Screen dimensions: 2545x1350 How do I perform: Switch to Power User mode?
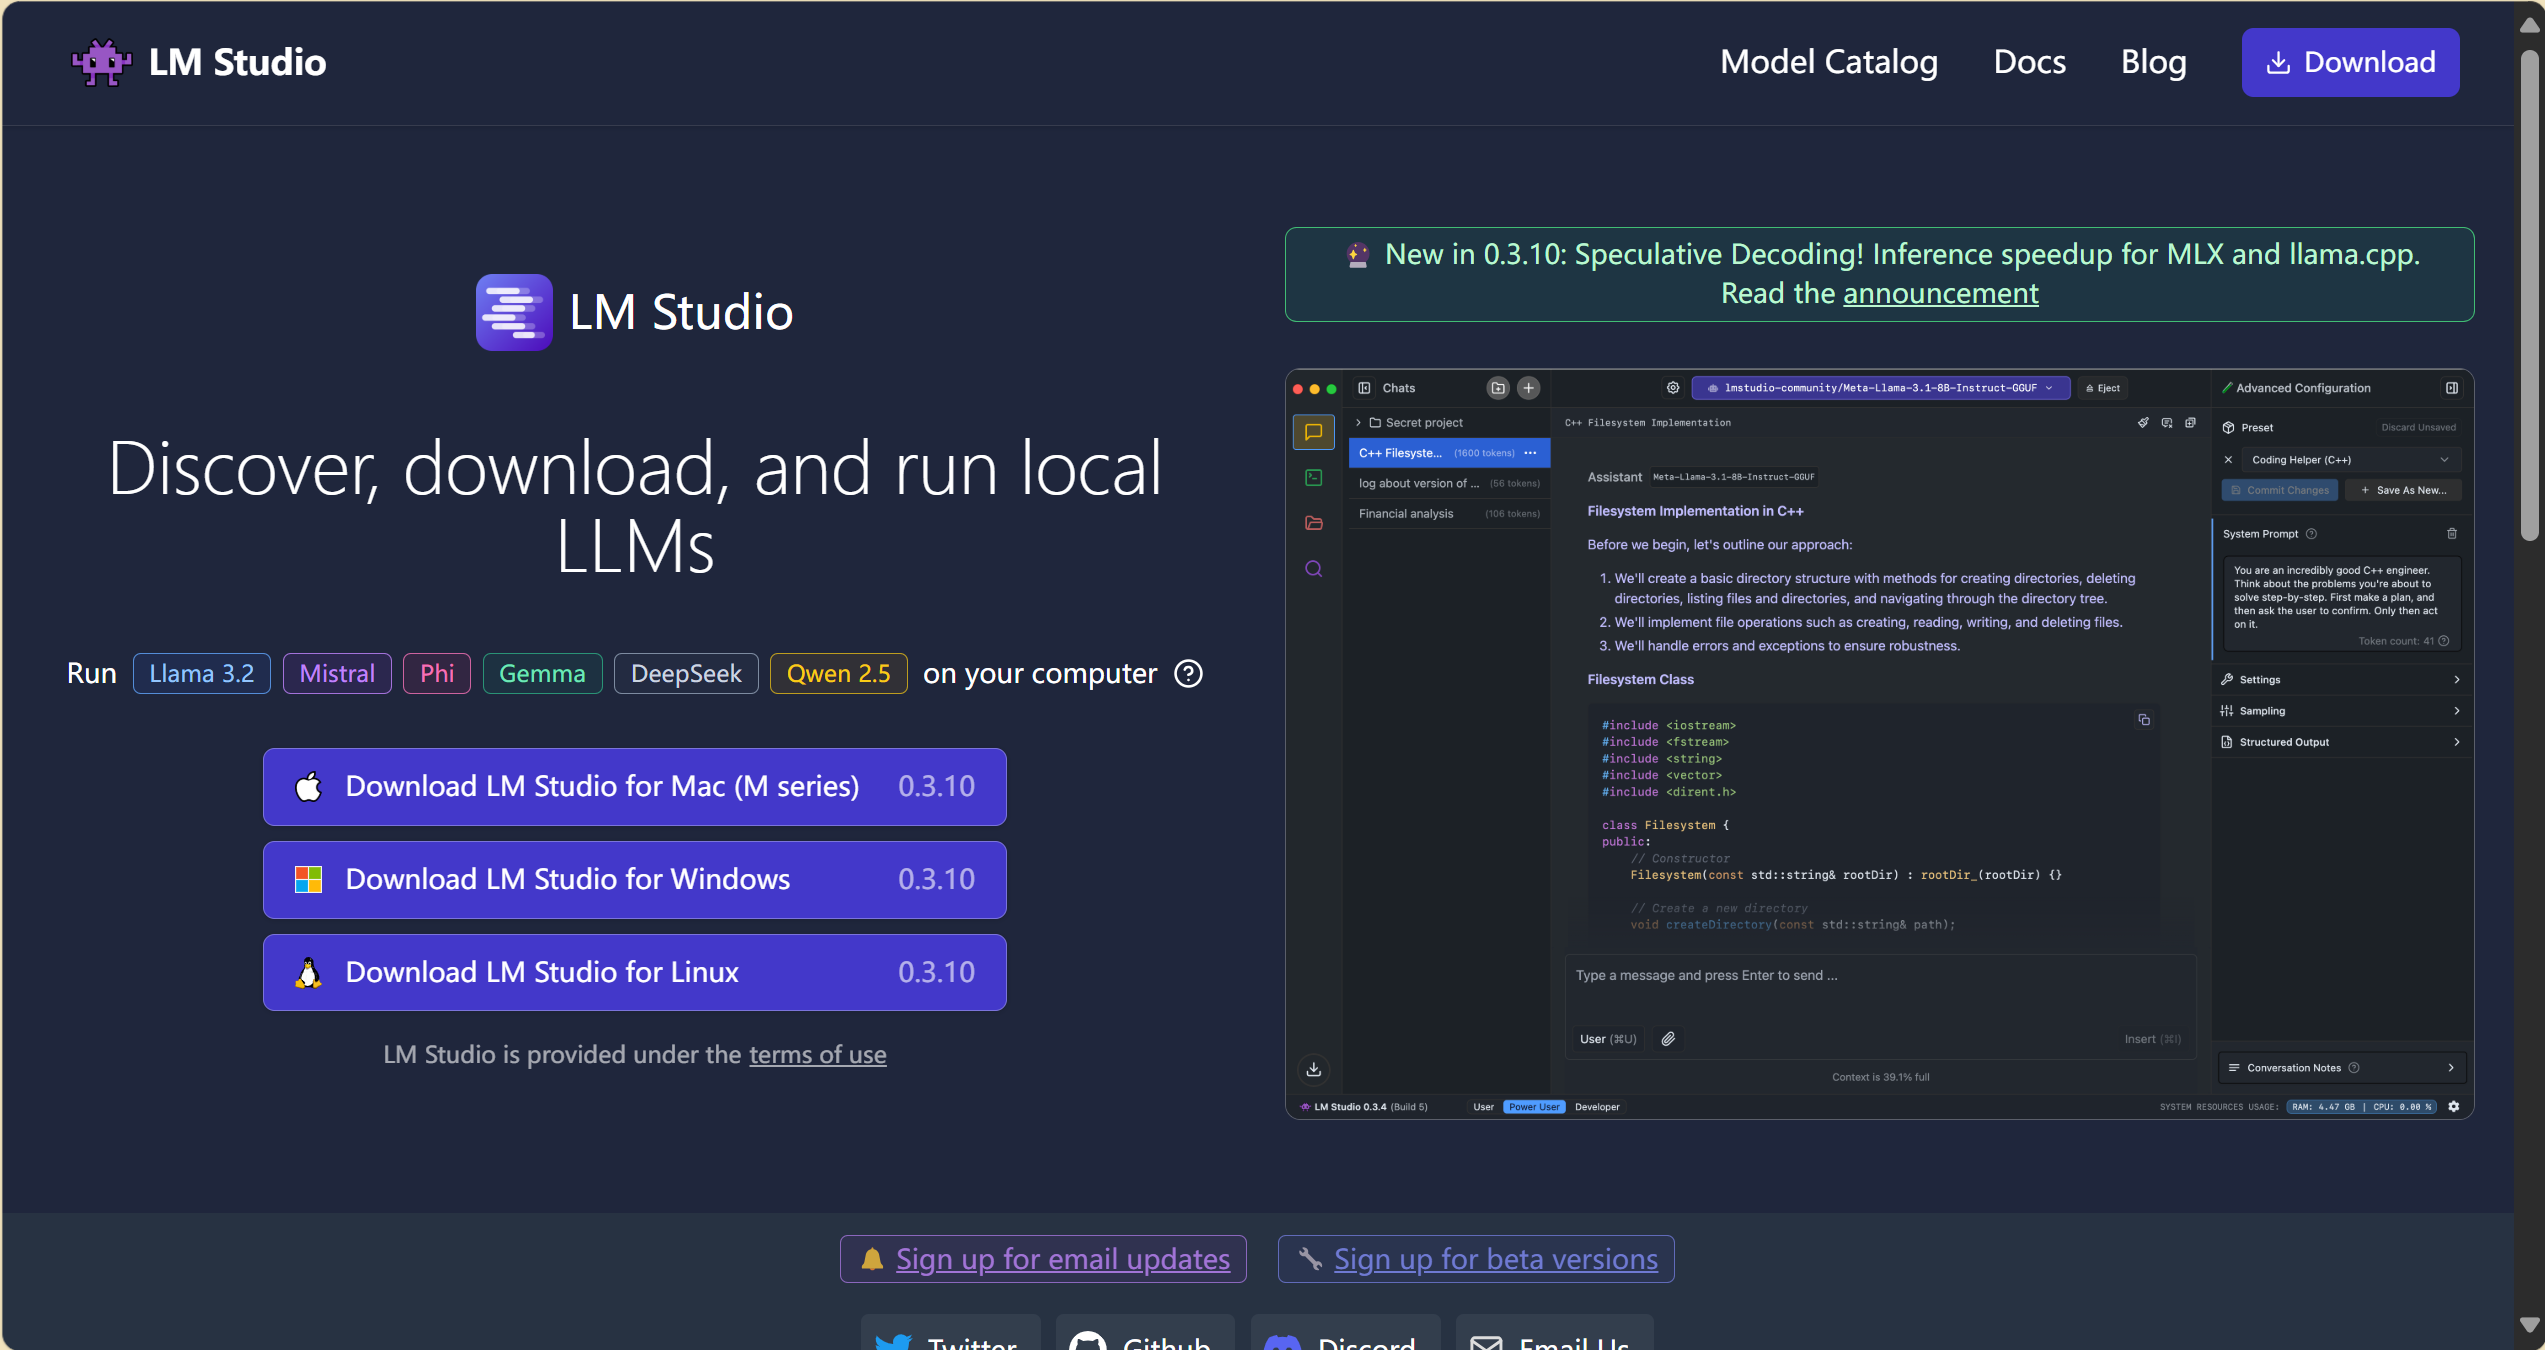tap(1533, 1107)
